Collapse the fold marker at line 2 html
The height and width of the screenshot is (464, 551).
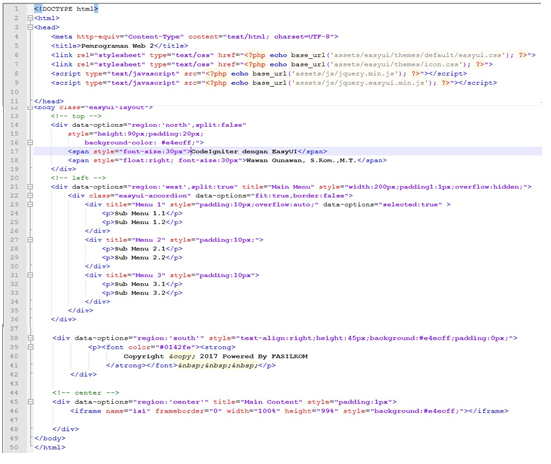(x=30, y=18)
